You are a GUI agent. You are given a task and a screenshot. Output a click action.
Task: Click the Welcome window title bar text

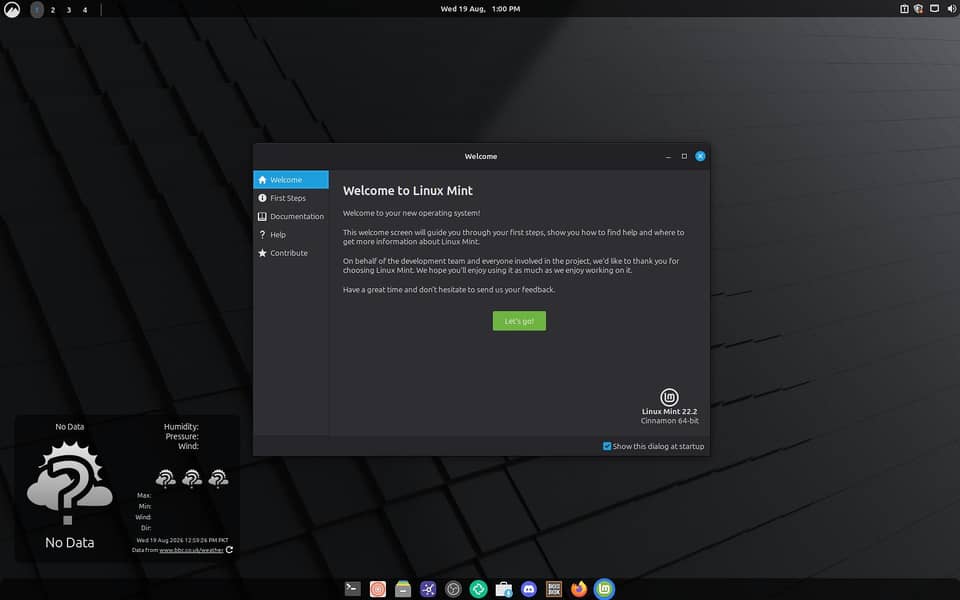coord(481,156)
